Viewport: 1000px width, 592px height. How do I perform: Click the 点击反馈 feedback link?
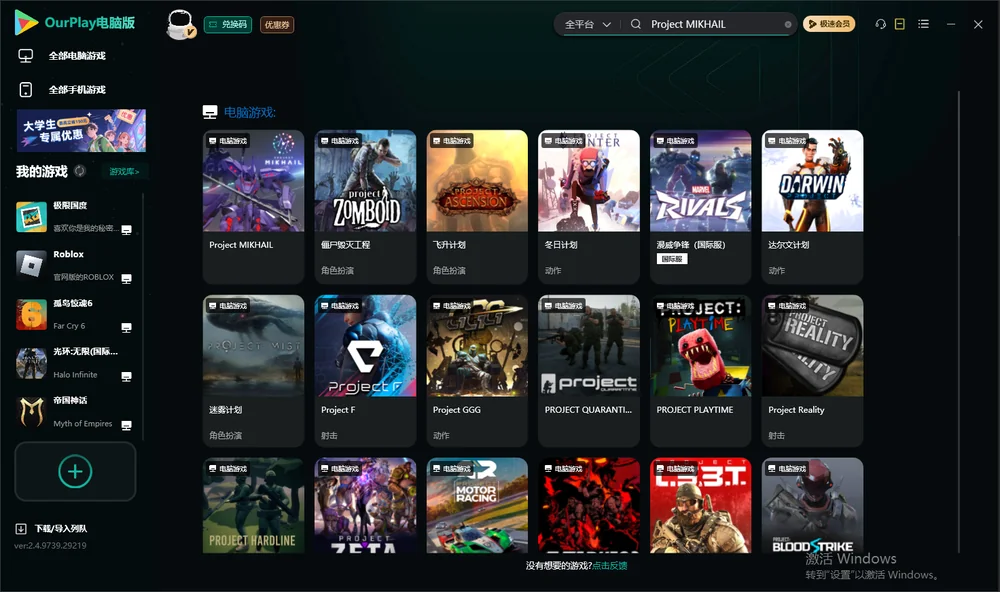point(610,565)
